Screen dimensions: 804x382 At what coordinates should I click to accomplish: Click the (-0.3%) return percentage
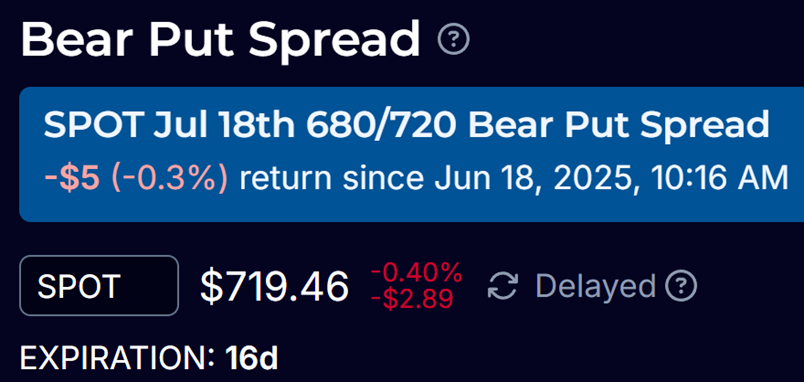coord(170,178)
